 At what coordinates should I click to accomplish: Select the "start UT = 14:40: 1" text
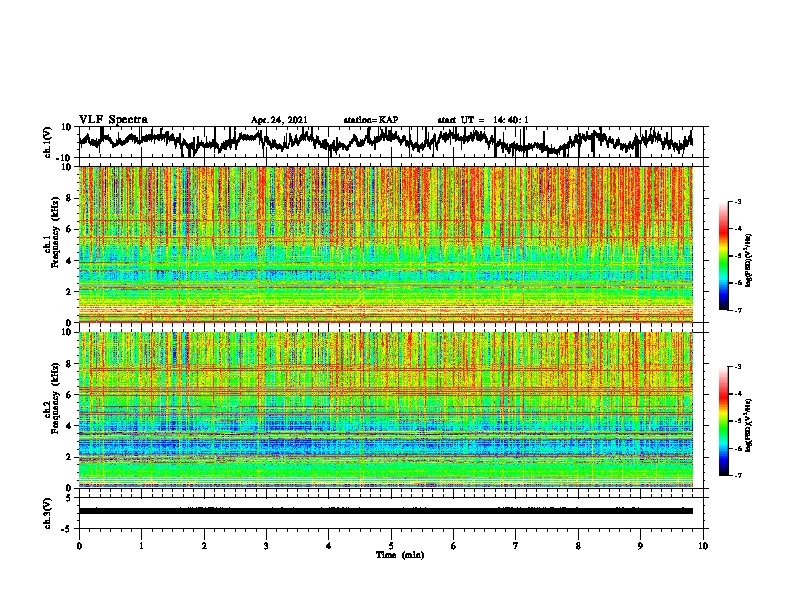pos(483,120)
